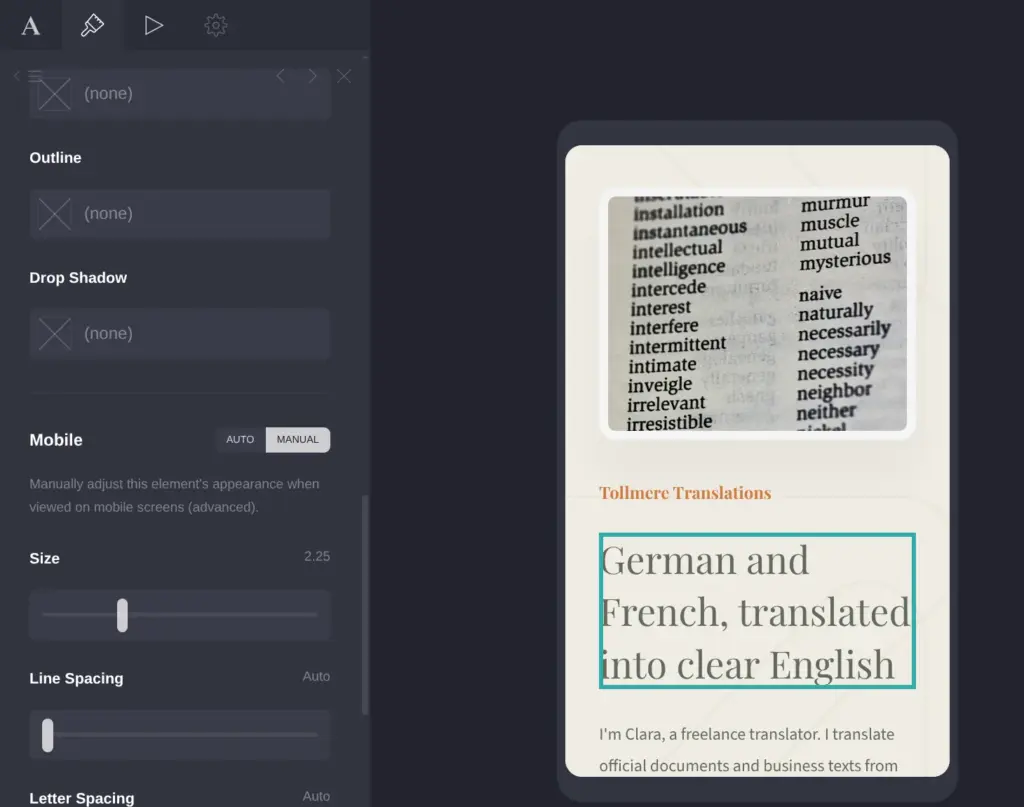Click the Mobile section heading
1024x807 pixels.
tap(56, 440)
